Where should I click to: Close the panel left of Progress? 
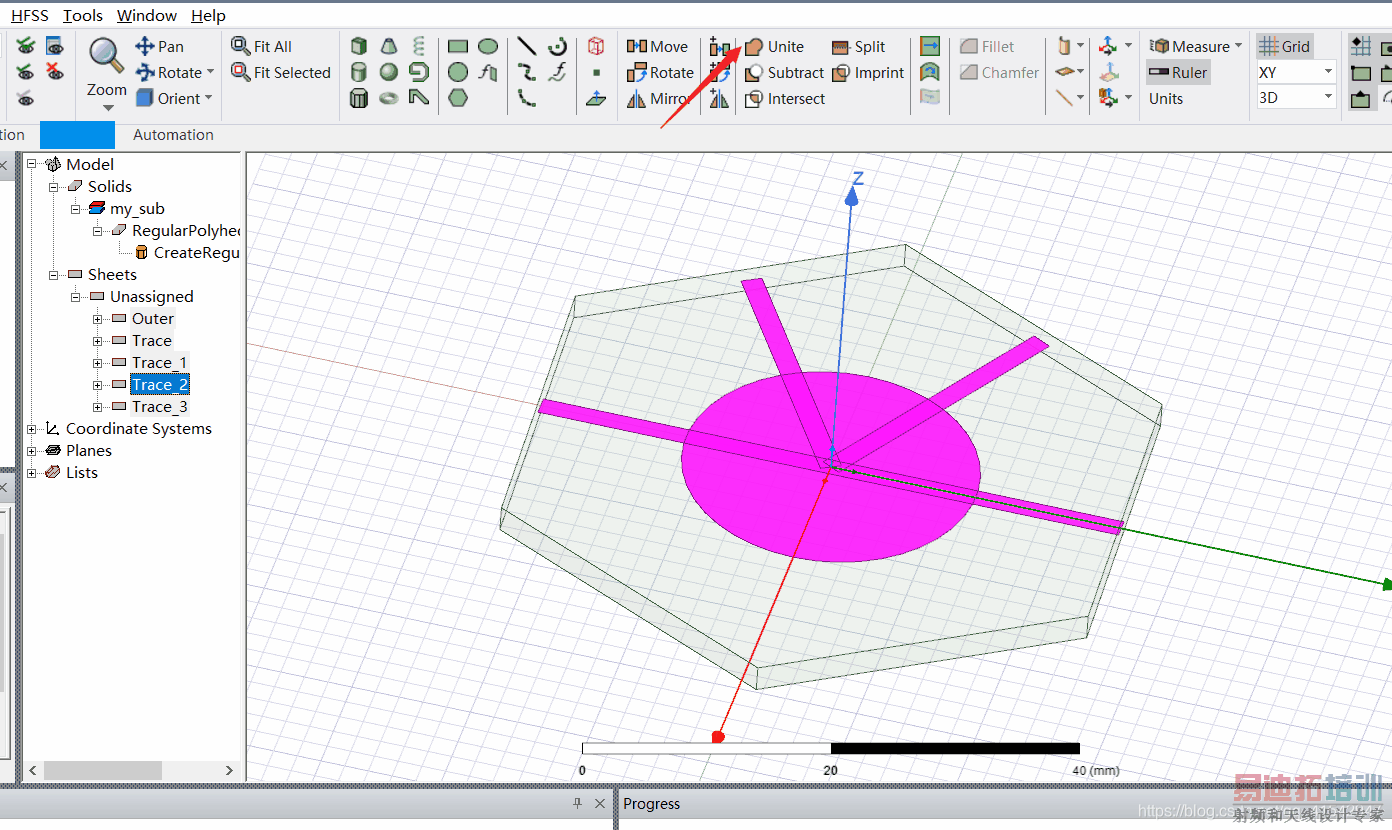(x=600, y=804)
